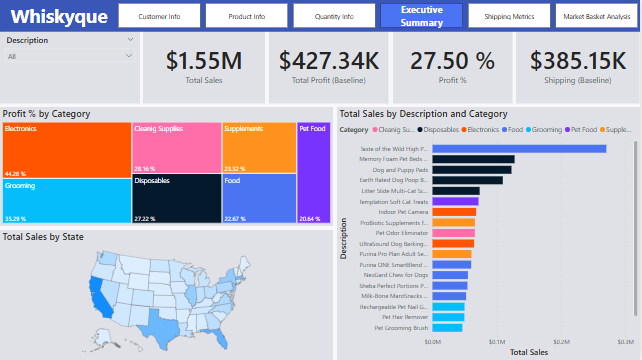Screen dimensions: 642x360
Task: Select the Executive Summary tab
Action: click(x=422, y=16)
